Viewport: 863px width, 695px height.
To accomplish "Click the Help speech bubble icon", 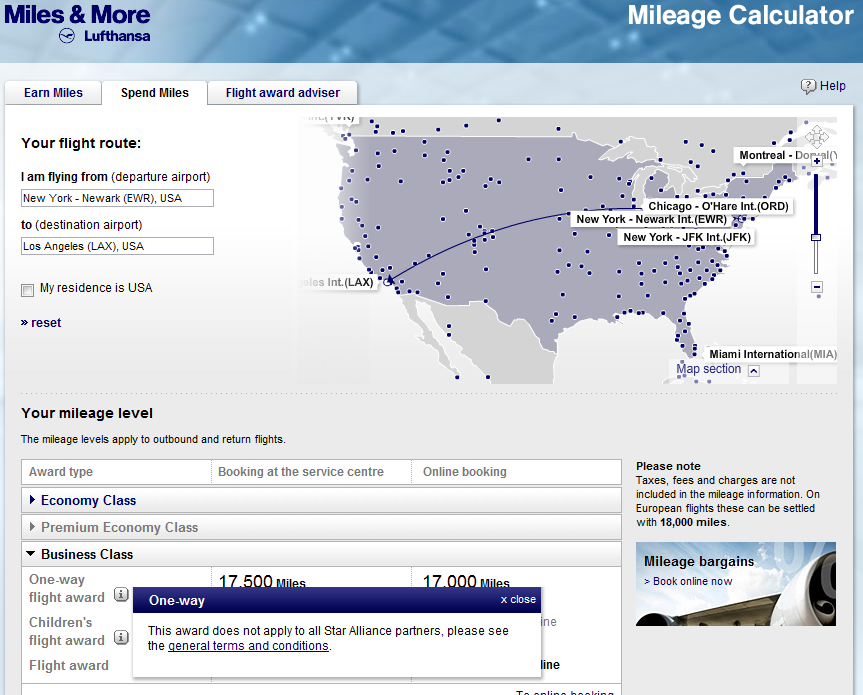I will pyautogui.click(x=808, y=87).
